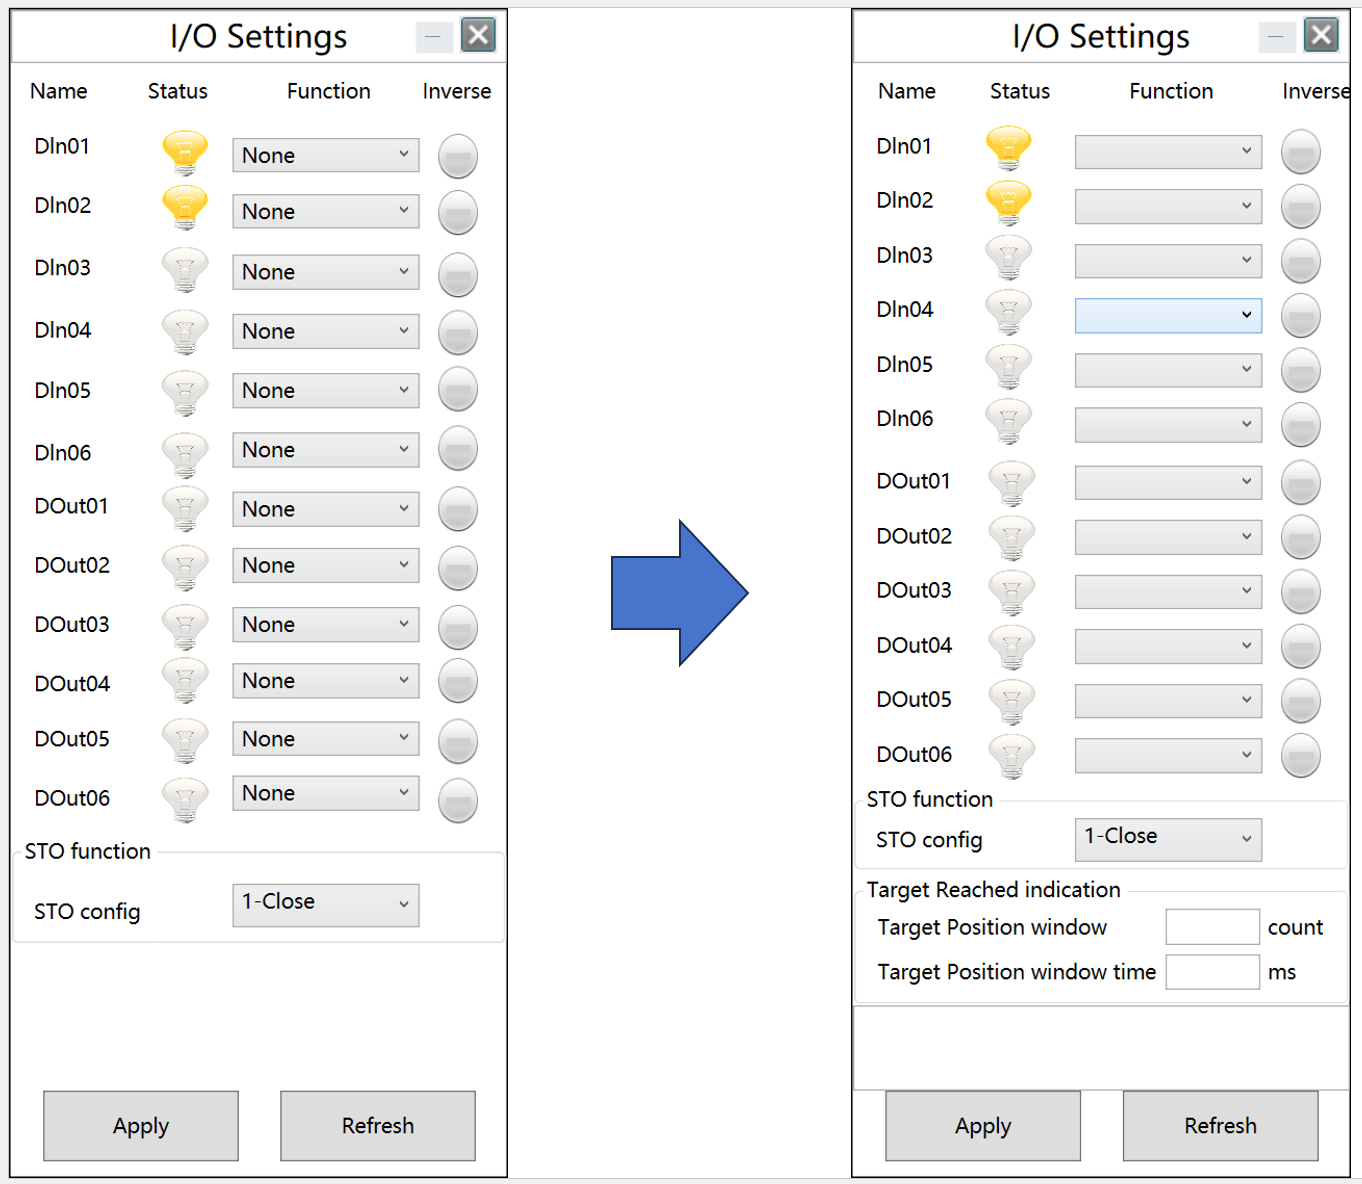
Task: Click the unlit DIn03 status bulb in left window
Action: pos(185,270)
